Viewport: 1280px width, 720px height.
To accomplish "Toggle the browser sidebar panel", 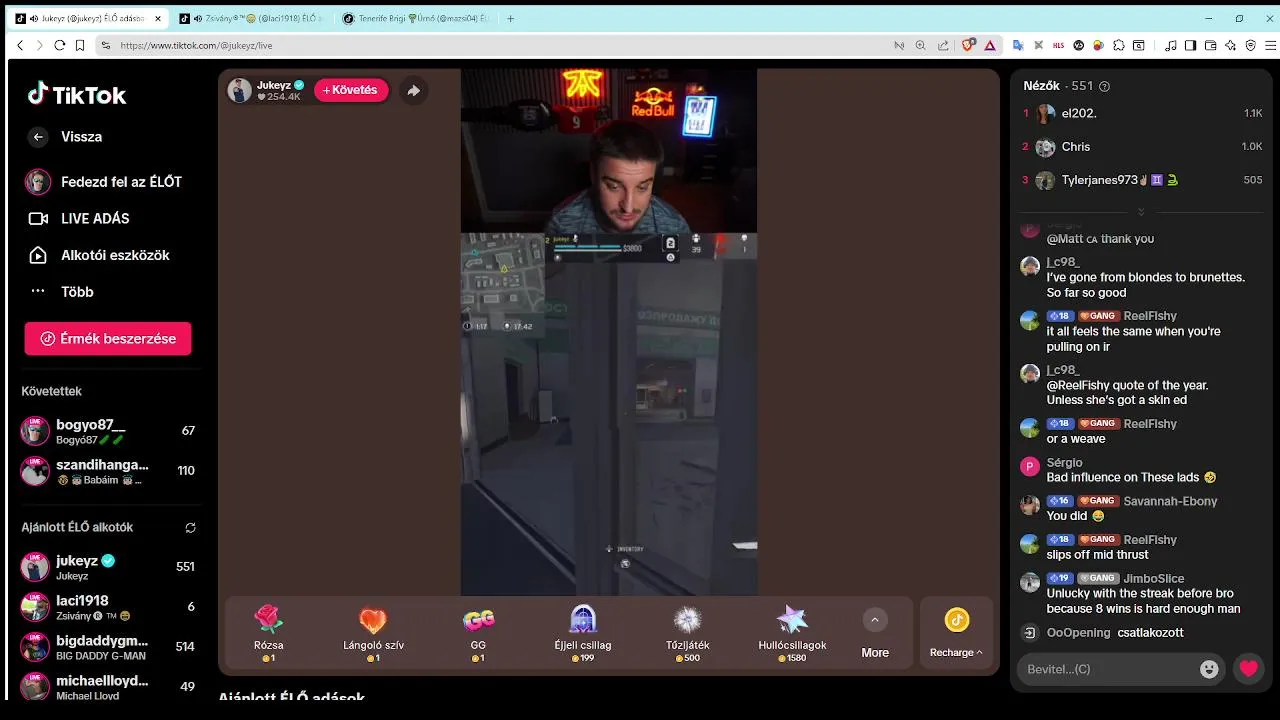I will click(1190, 45).
